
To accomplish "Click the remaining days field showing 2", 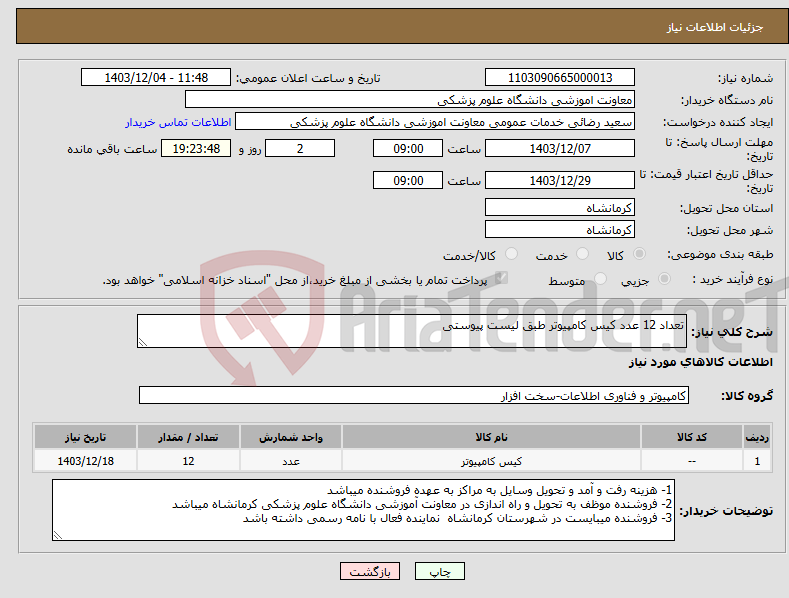I will pyautogui.click(x=300, y=148).
